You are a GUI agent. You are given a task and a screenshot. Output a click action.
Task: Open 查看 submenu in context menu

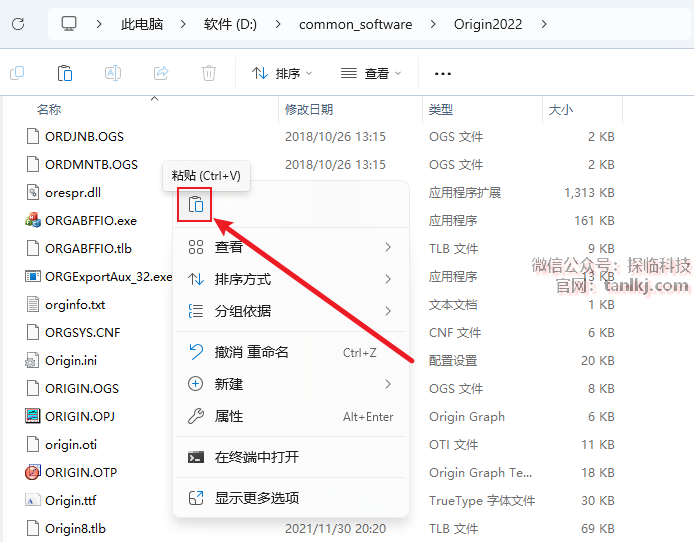pyautogui.click(x=291, y=247)
